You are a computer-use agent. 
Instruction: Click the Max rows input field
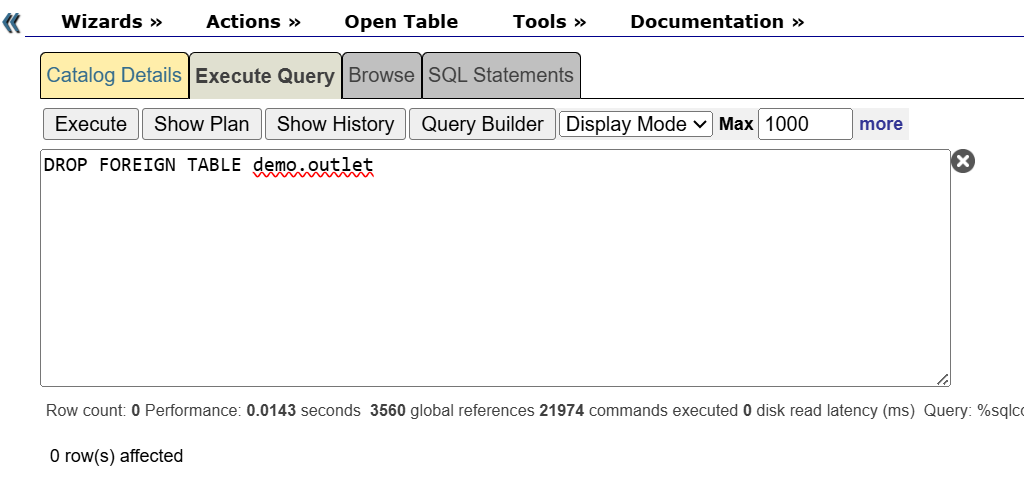coord(805,124)
